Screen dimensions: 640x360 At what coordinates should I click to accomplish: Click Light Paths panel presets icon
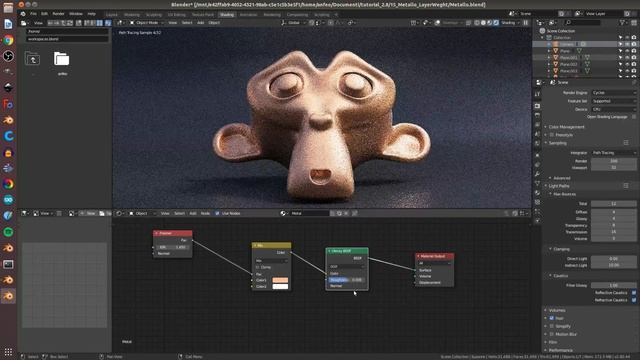[x=626, y=186]
